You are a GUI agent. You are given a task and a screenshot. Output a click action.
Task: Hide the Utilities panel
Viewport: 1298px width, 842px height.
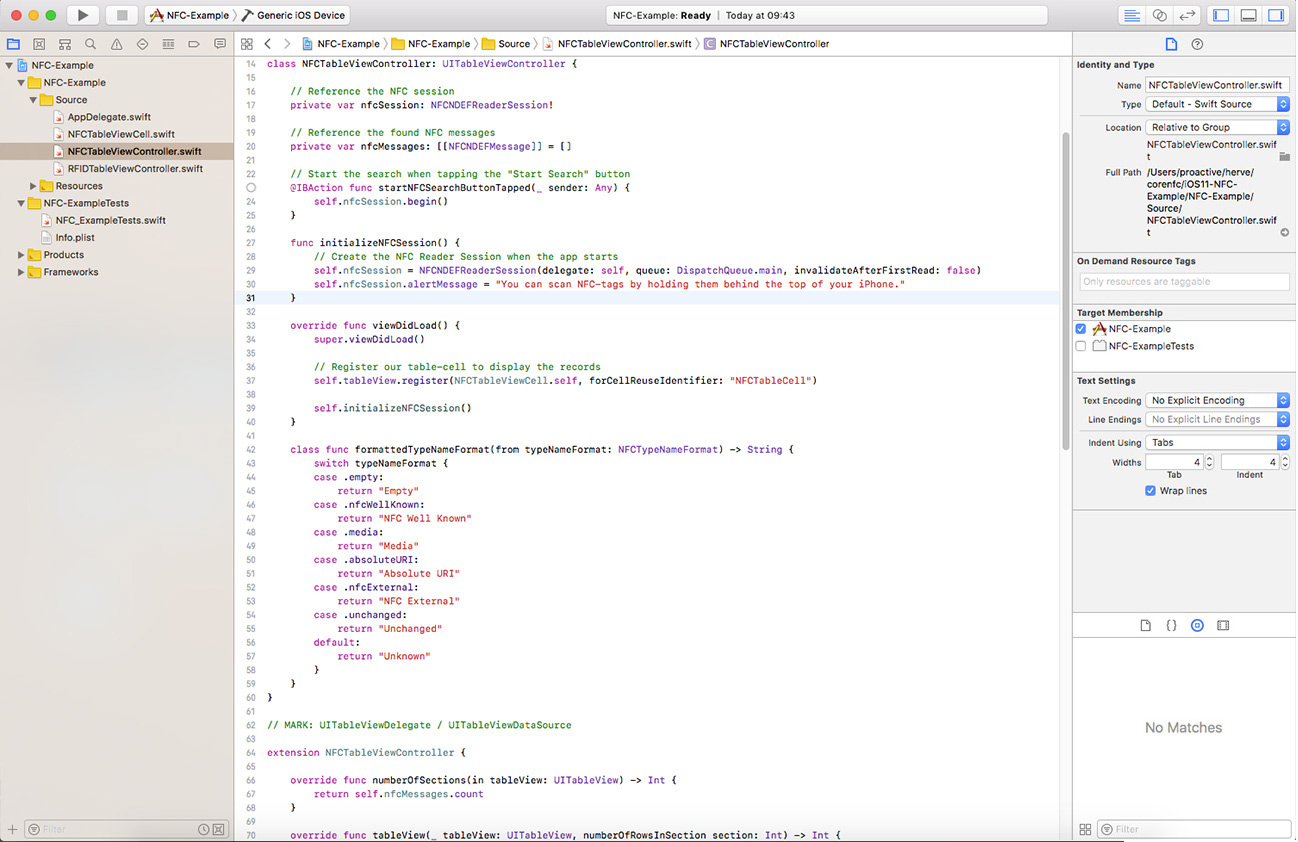[1275, 15]
